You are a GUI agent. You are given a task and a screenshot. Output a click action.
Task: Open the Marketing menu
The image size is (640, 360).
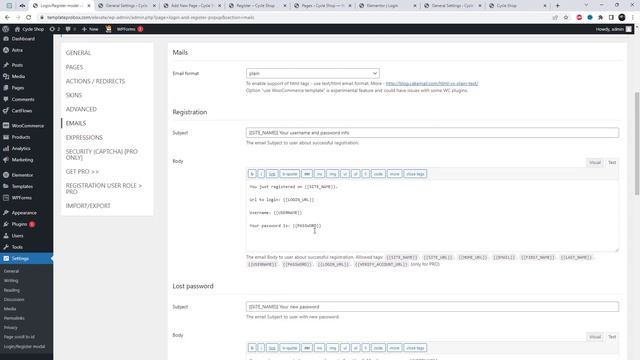point(22,160)
